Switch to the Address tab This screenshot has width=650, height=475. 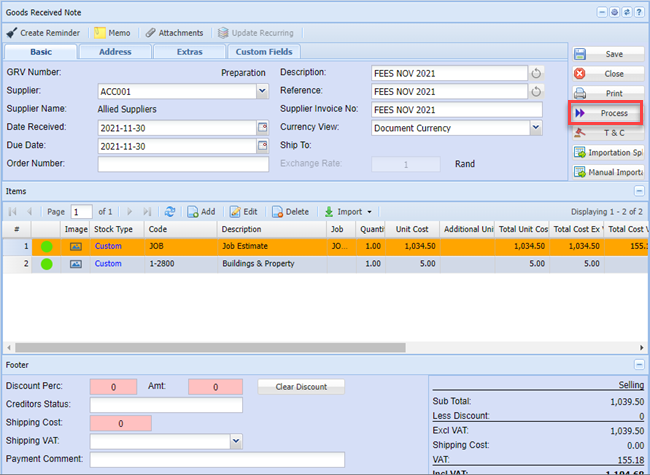(114, 52)
